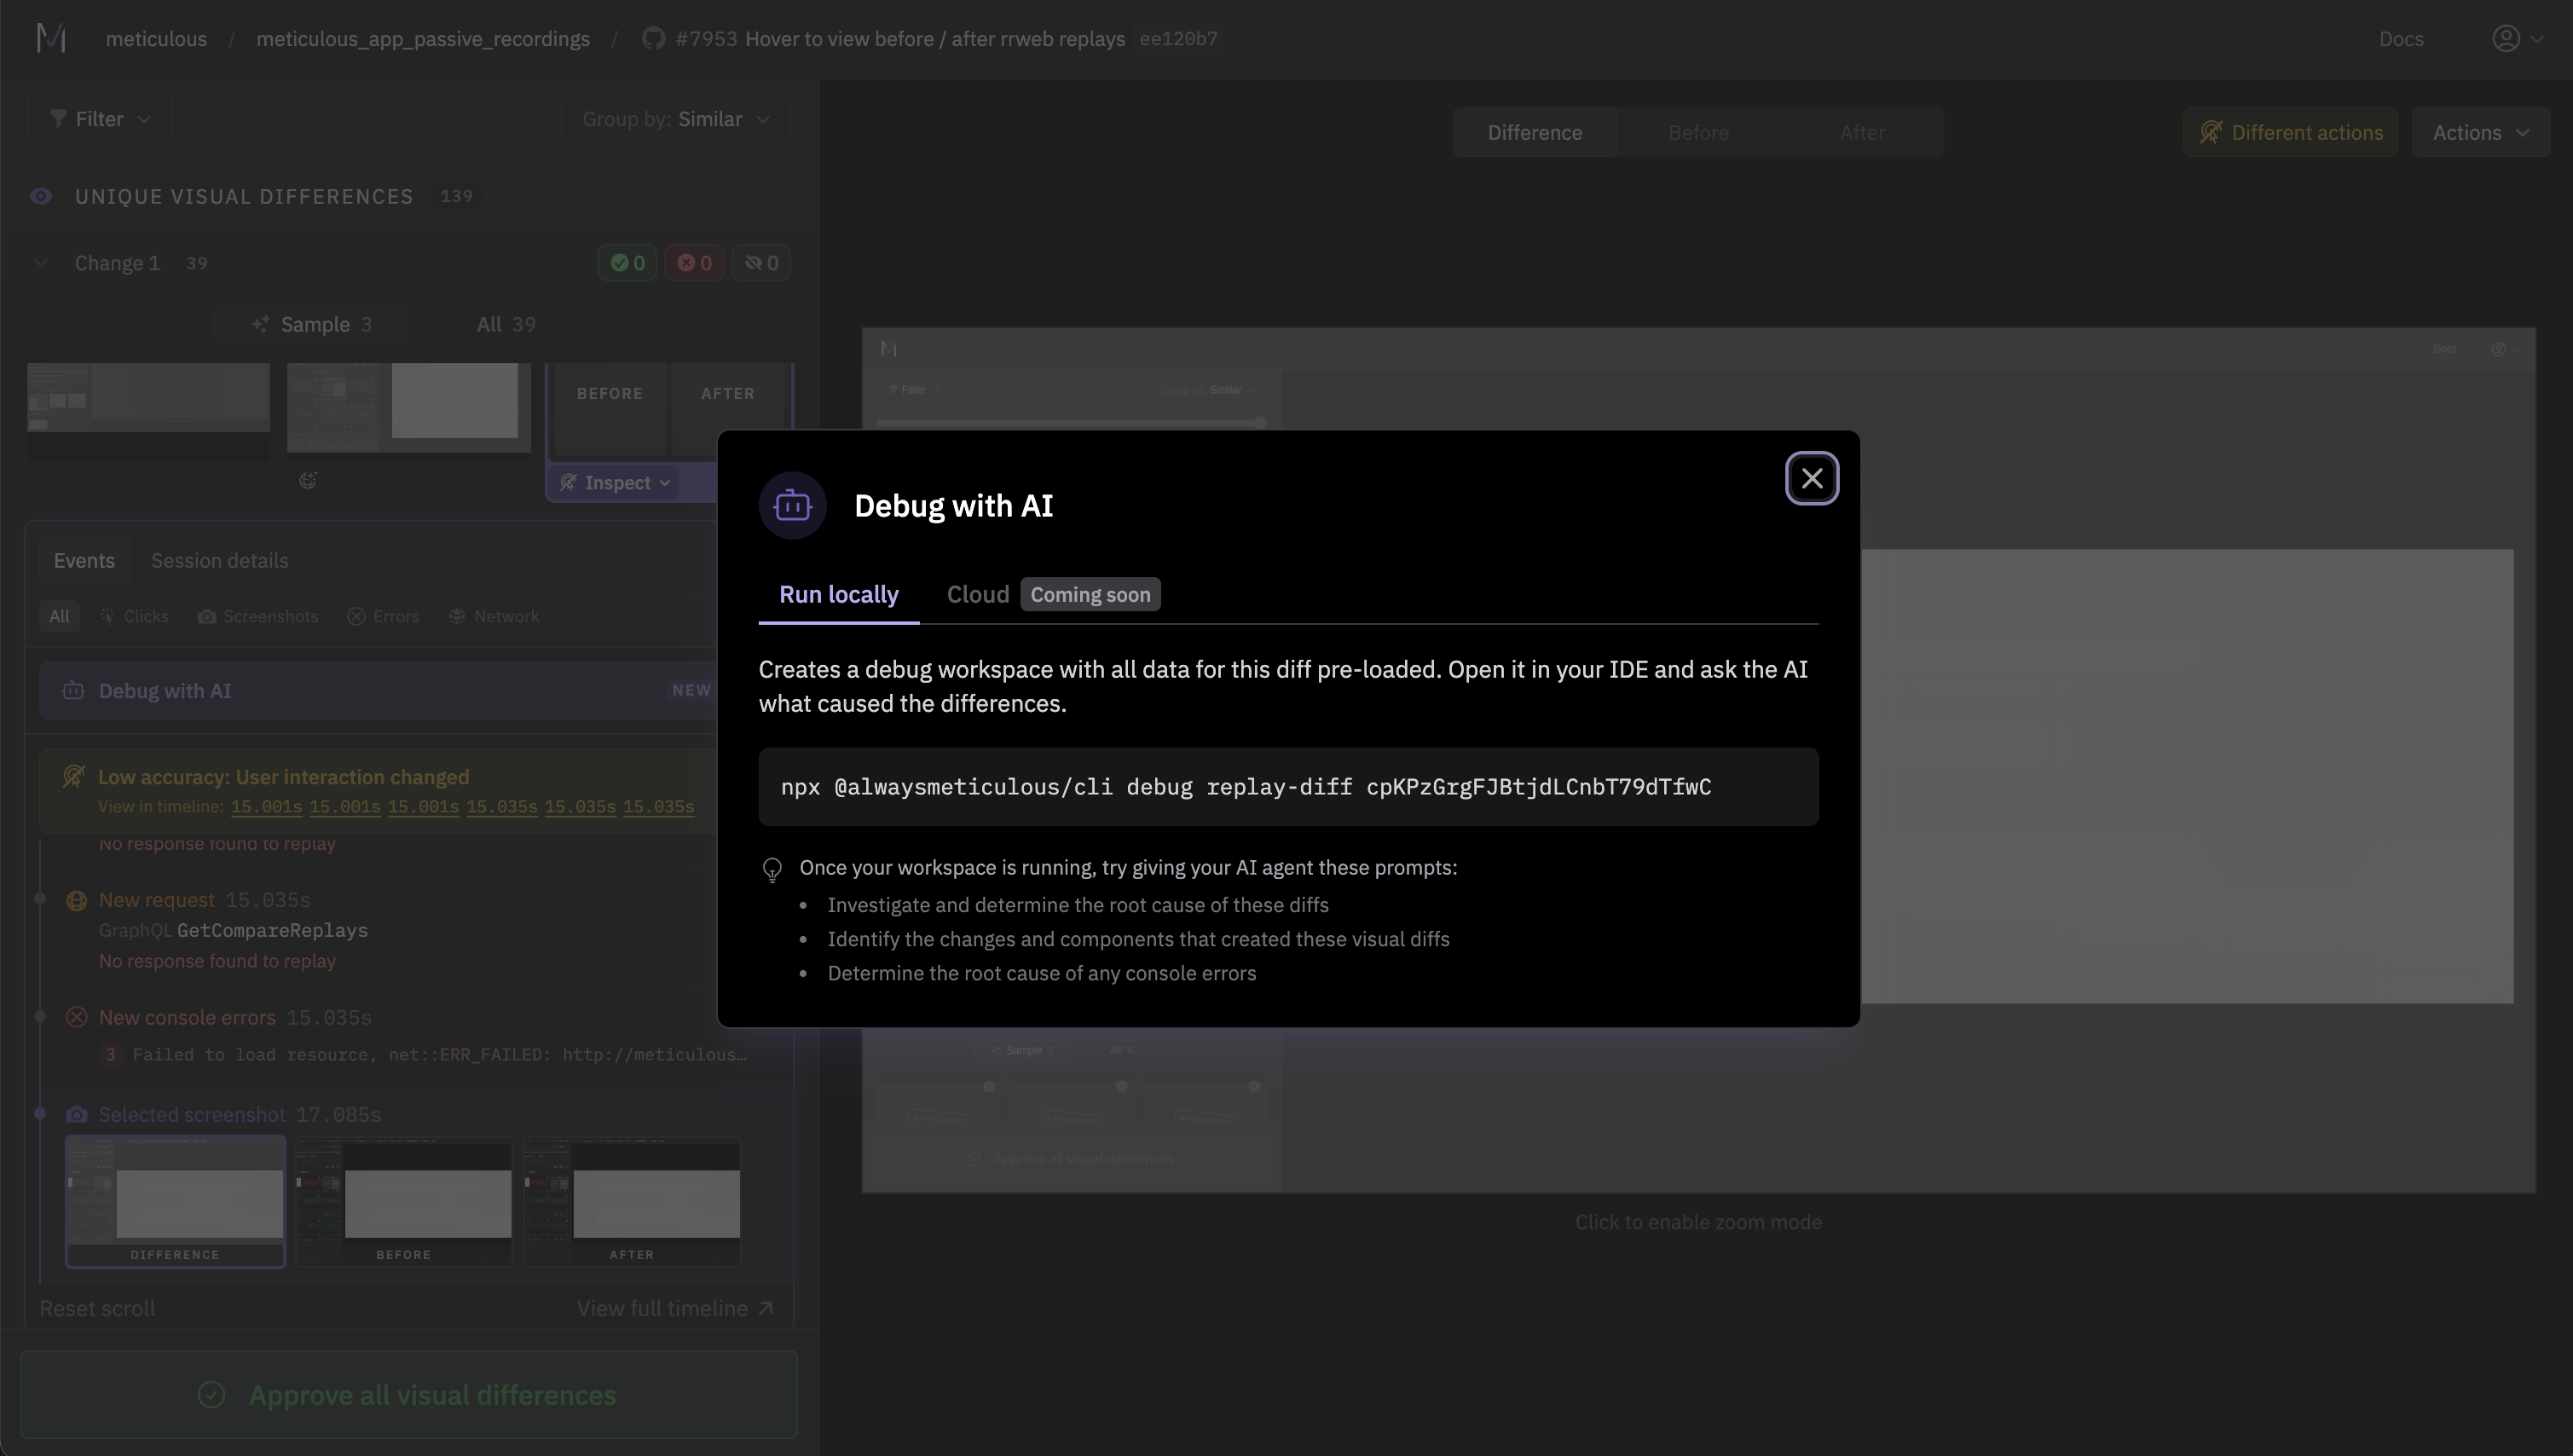Open the Docs link
2573x1456 pixels.
tap(2401, 38)
